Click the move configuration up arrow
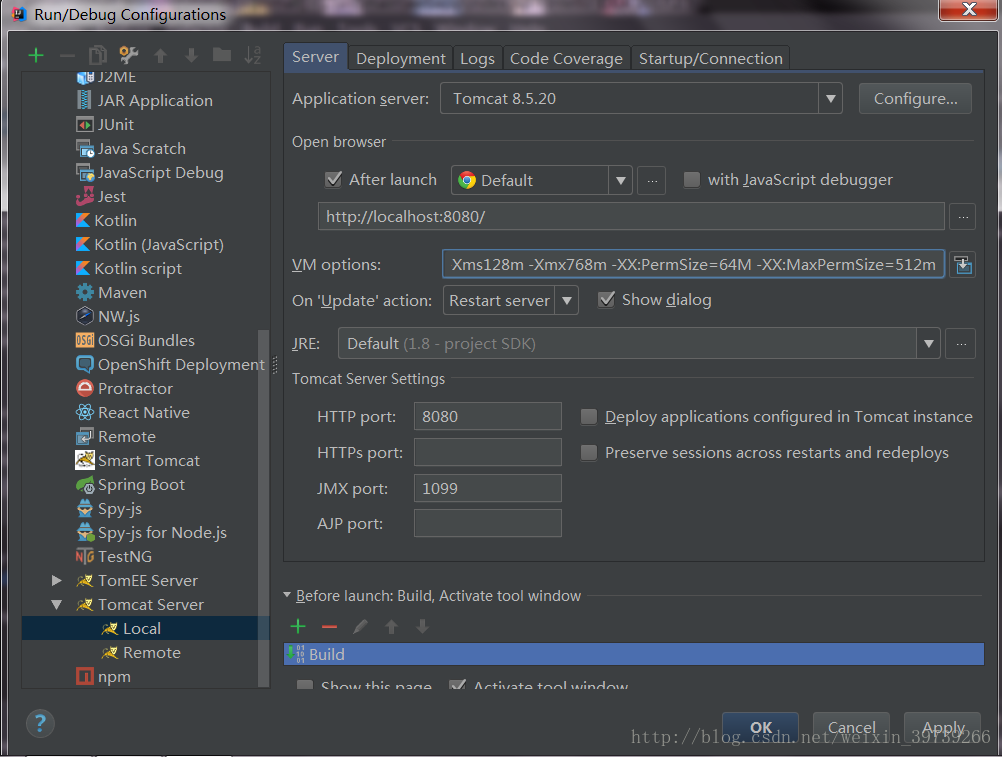 click(x=160, y=56)
